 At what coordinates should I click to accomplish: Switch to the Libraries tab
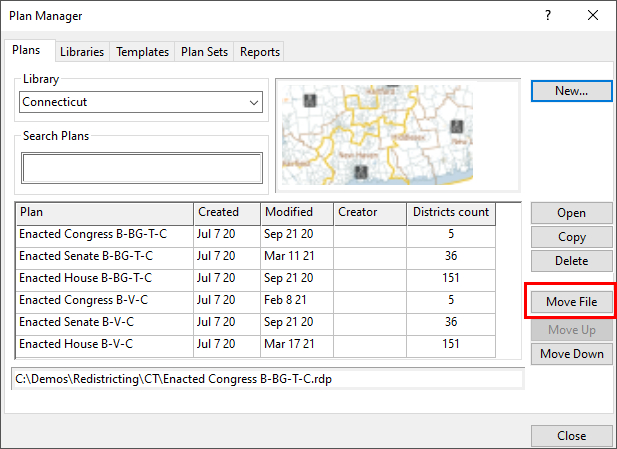pos(81,52)
